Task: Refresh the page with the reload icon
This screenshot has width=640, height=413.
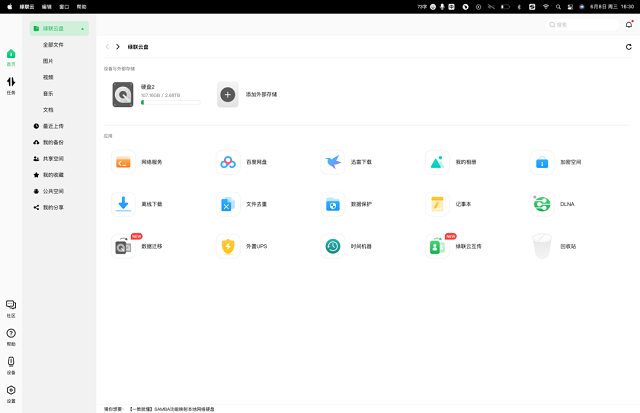Action: click(628, 47)
